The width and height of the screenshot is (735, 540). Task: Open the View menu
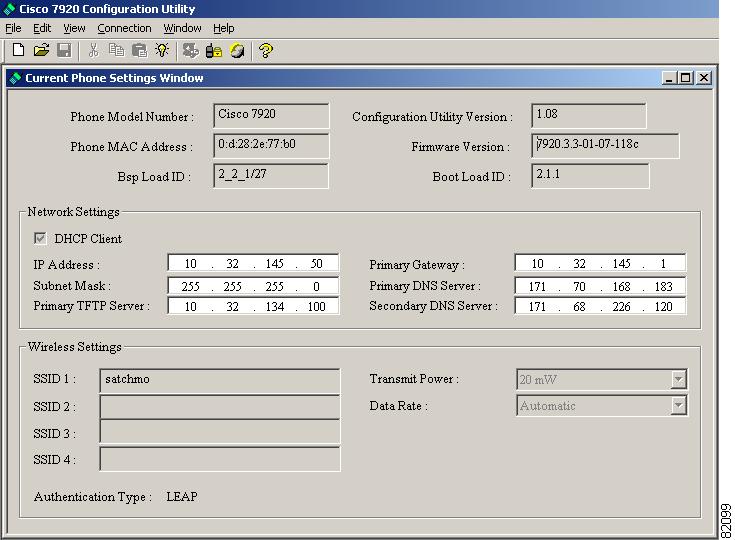click(74, 28)
